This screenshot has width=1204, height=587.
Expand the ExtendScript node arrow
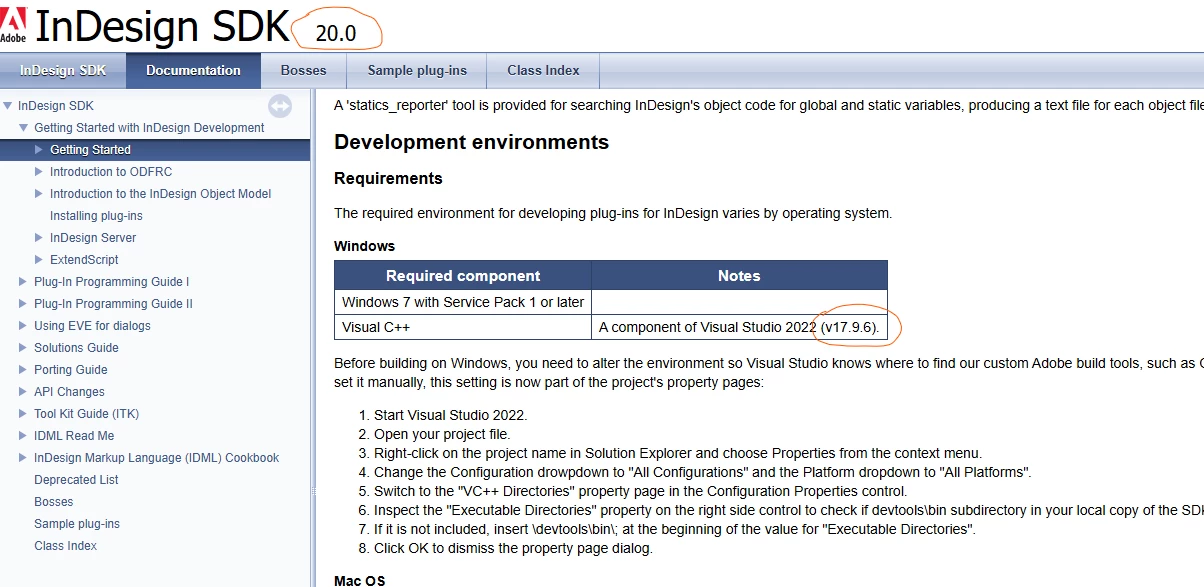[x=40, y=260]
